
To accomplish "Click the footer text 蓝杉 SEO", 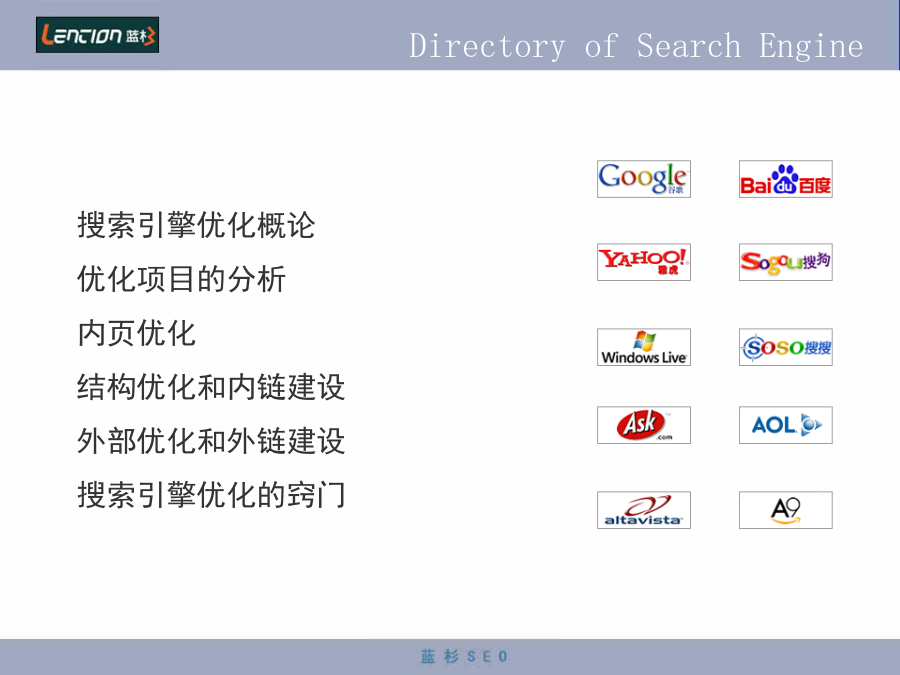I will click(464, 656).
